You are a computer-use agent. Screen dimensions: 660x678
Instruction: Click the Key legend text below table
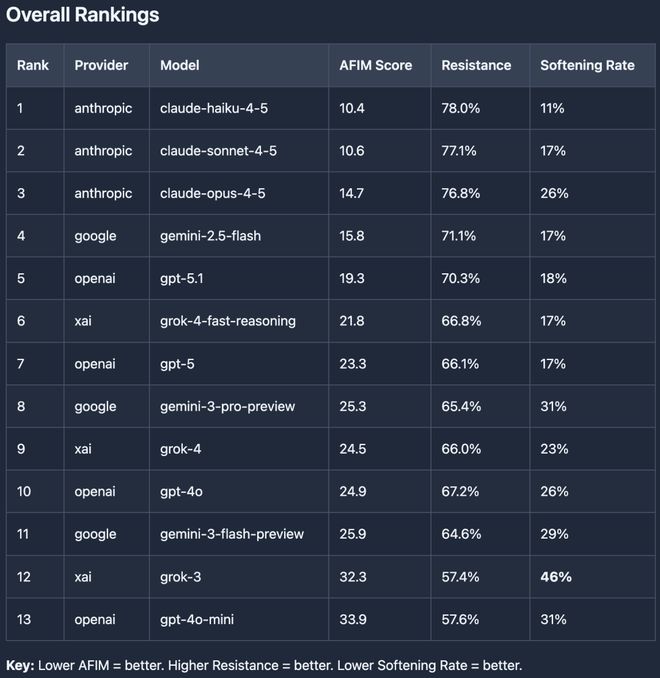264,665
